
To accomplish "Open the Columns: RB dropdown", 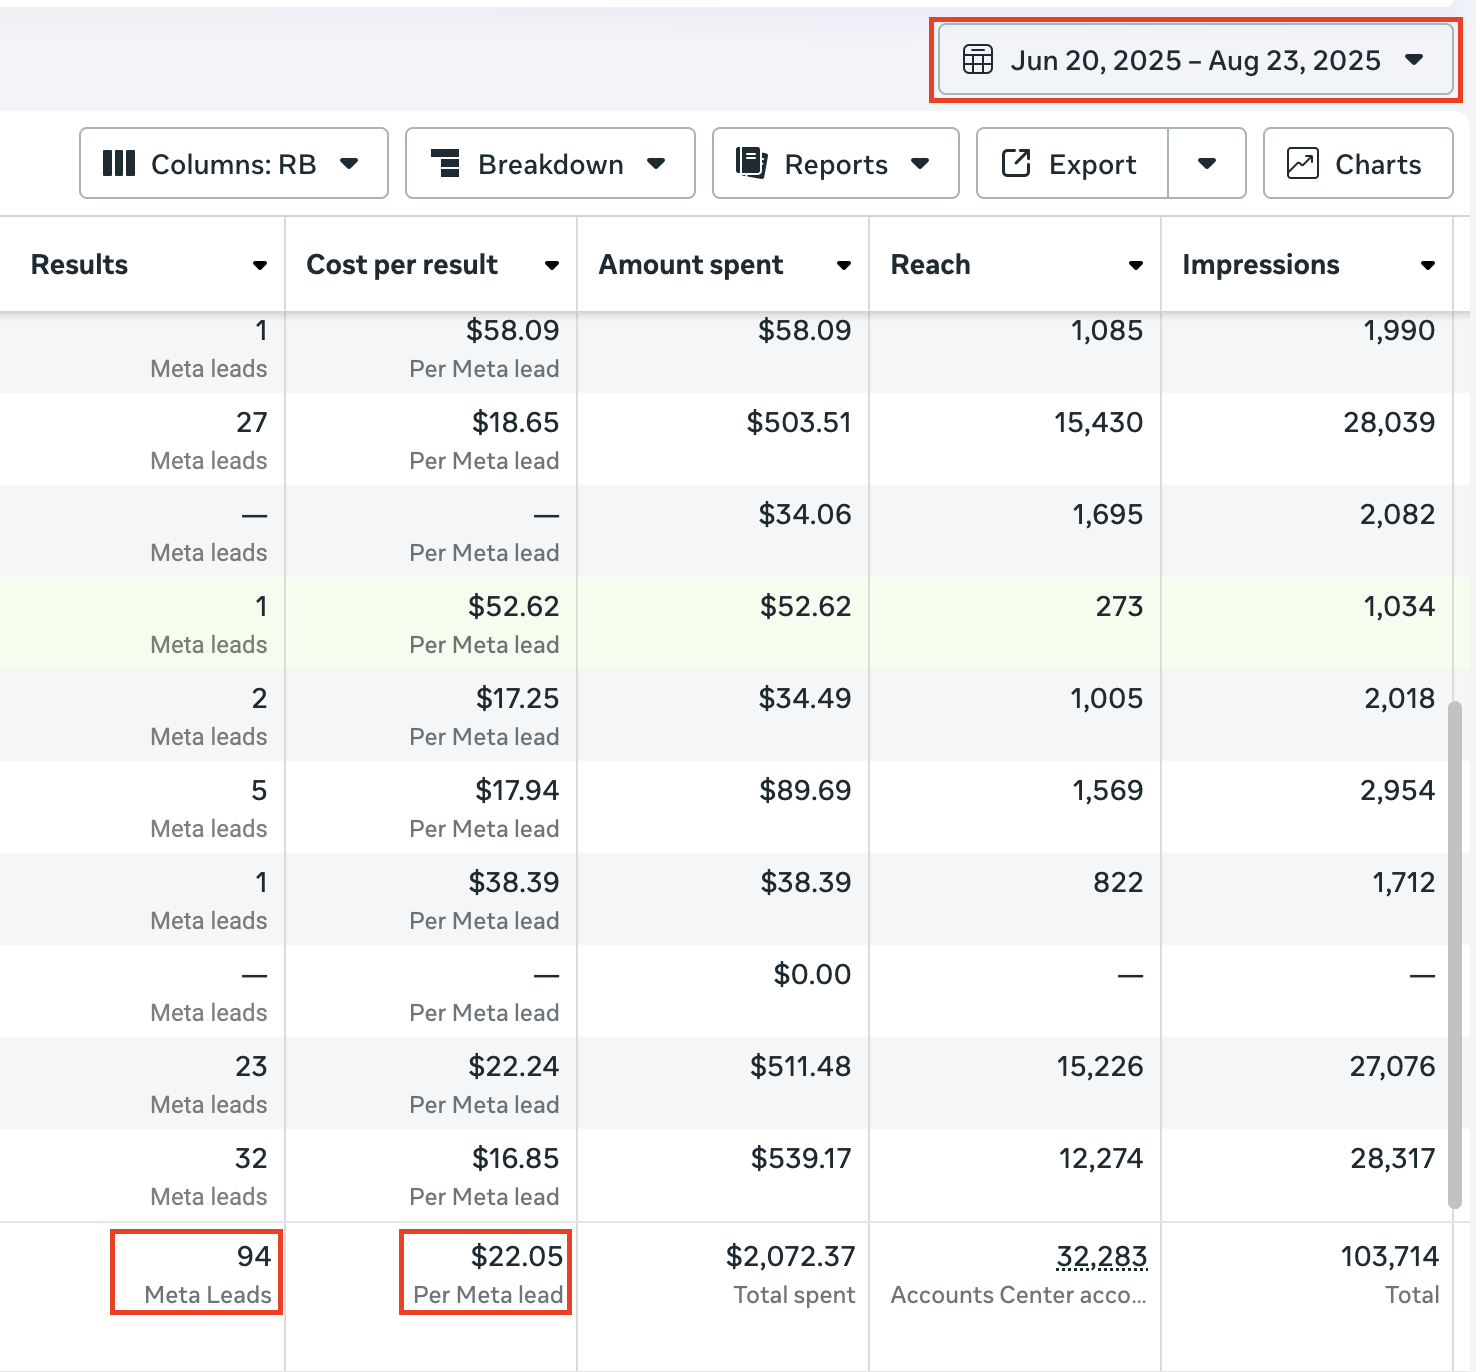I will point(233,164).
